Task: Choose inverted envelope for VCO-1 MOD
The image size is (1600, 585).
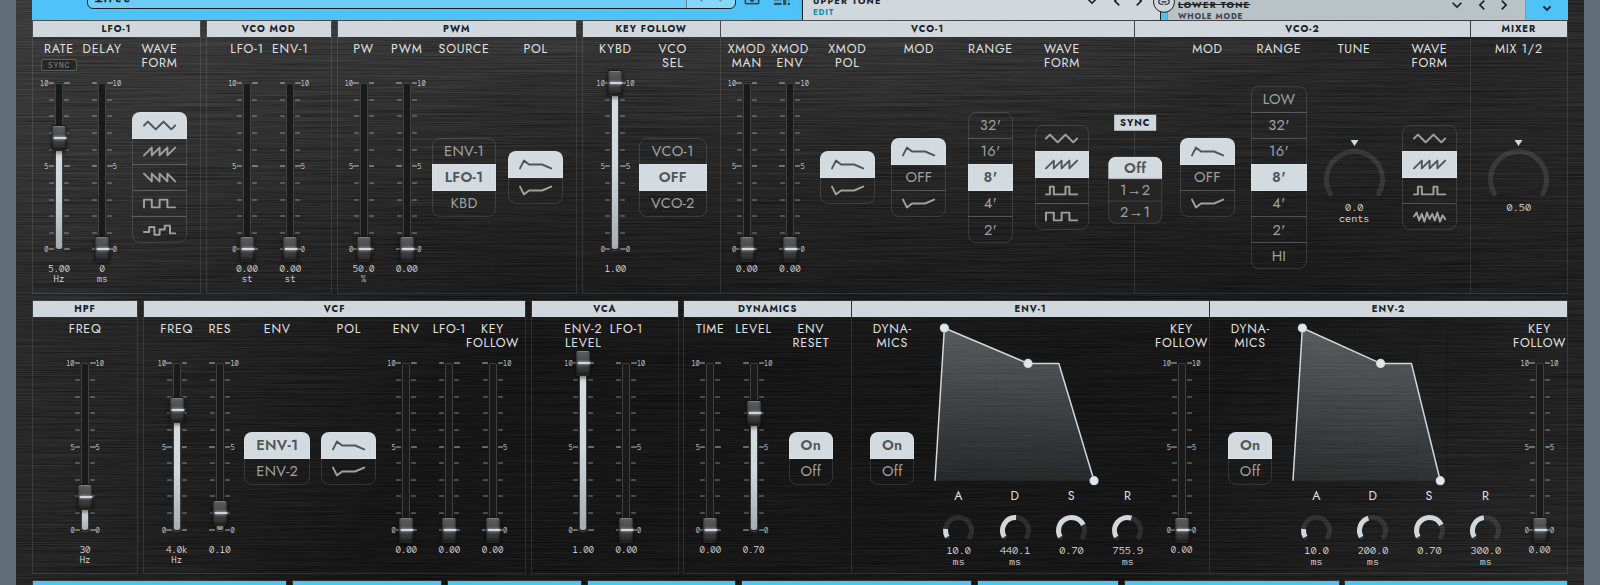Action: 918,203
